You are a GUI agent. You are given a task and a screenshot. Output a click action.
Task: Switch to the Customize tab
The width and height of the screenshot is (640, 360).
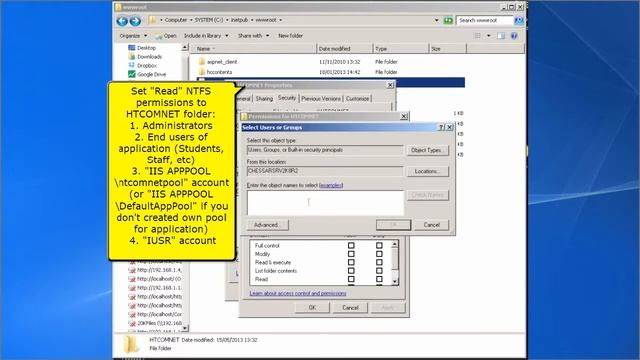(x=357, y=99)
